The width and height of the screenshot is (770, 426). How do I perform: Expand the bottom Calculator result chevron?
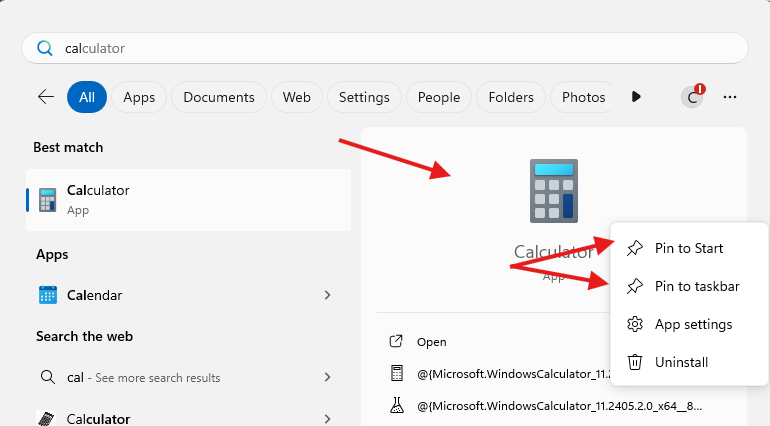[328, 419]
